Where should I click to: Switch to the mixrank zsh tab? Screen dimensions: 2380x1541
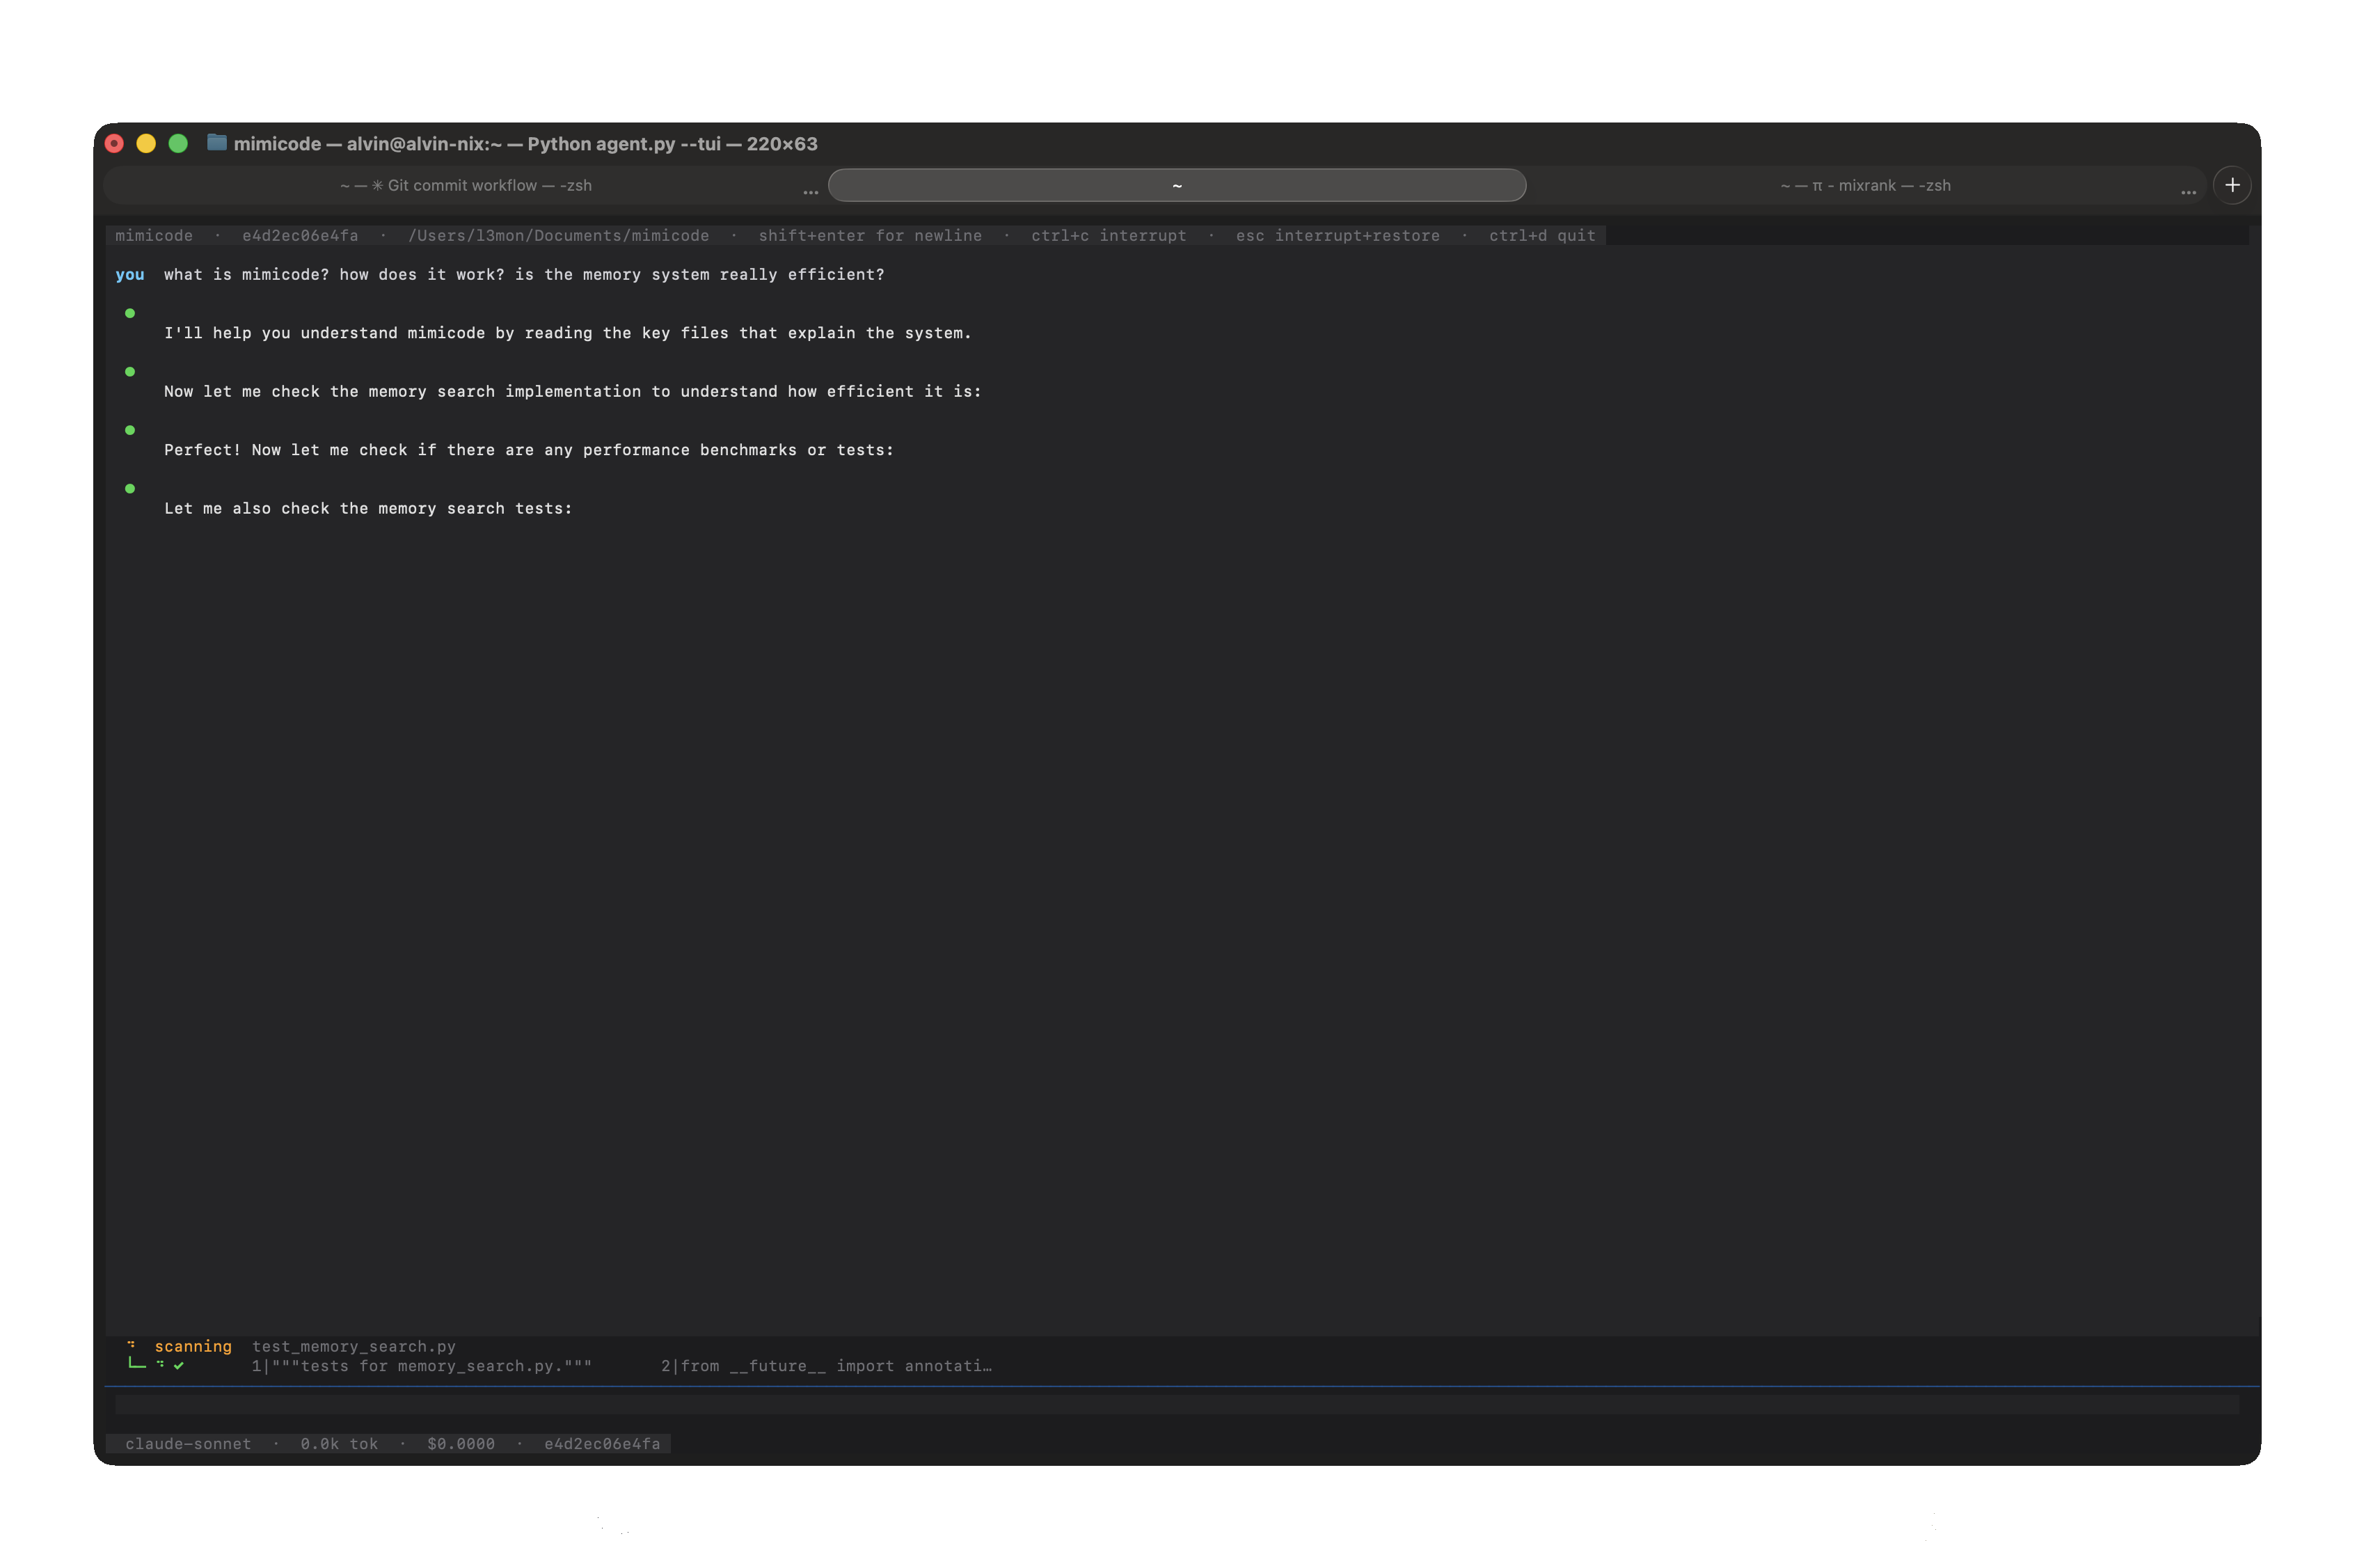(x=1864, y=185)
